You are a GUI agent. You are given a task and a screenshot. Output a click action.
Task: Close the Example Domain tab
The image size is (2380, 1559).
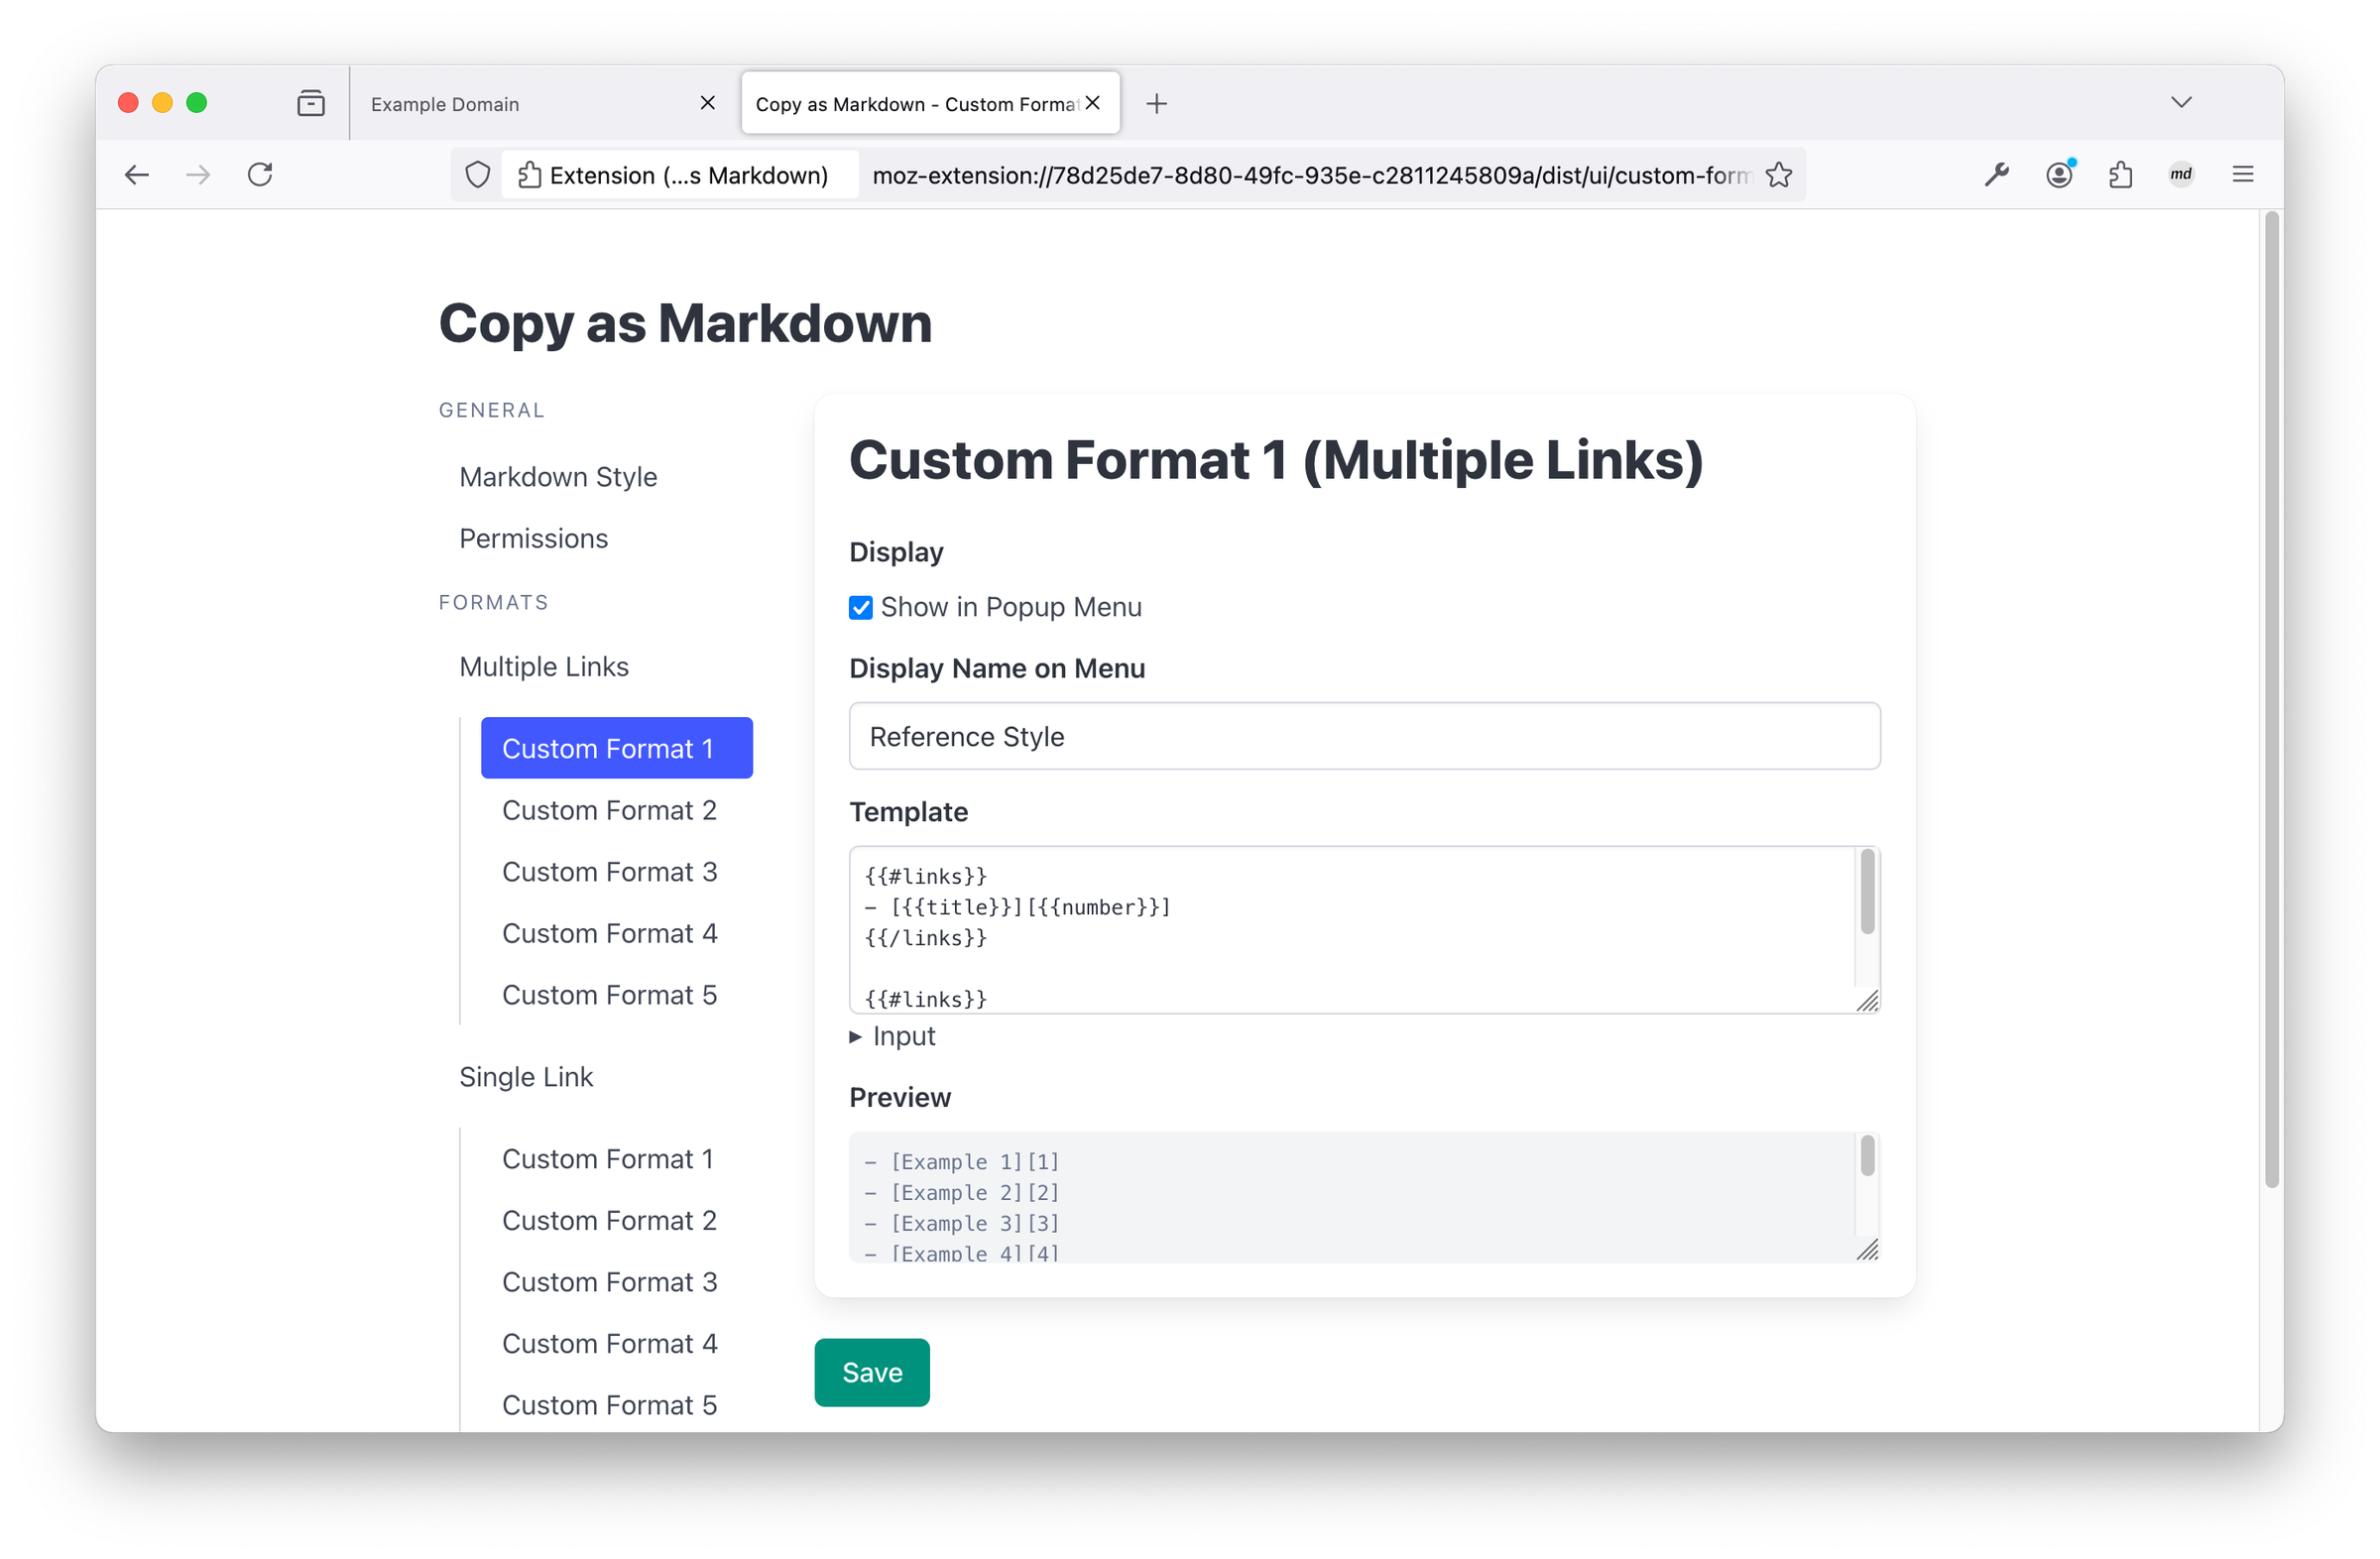pos(708,103)
